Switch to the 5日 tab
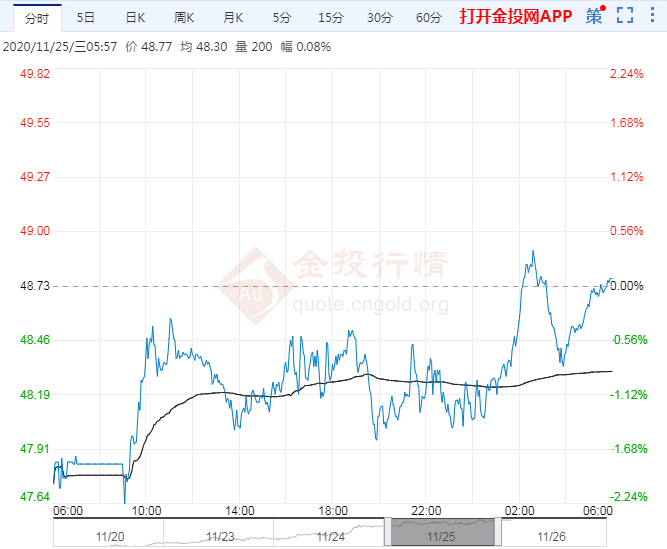Viewport: 667px width, 549px height. tap(86, 17)
